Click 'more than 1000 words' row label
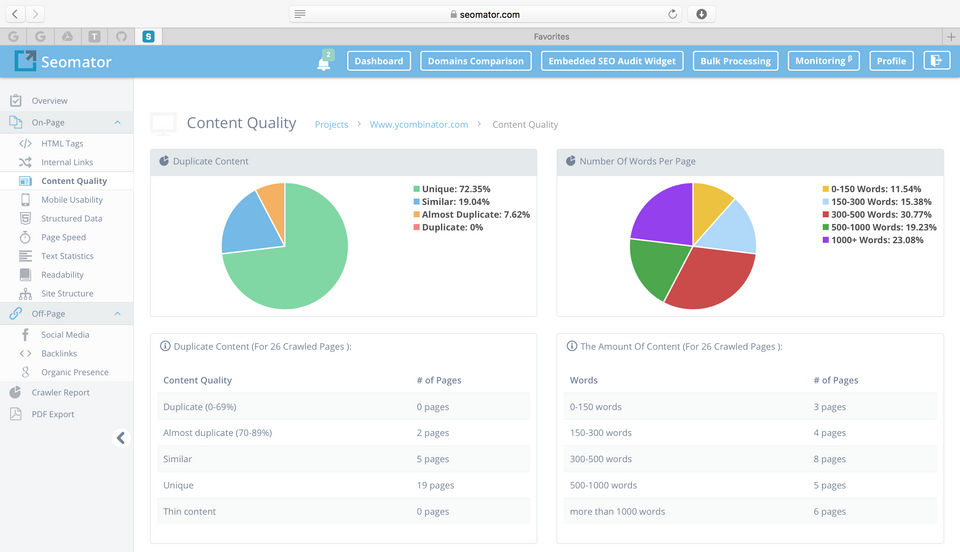This screenshot has height=552, width=960. (x=617, y=512)
